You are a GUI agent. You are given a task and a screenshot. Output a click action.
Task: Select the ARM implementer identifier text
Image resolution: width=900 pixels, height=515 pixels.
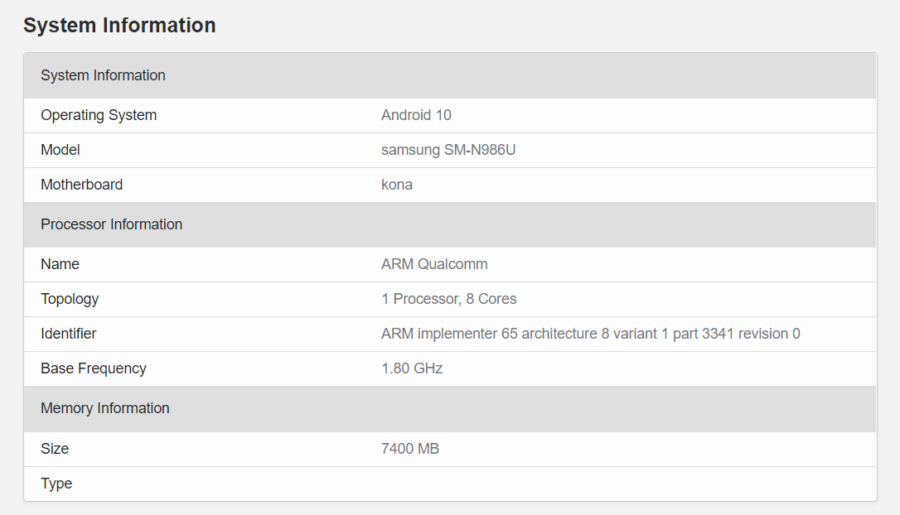[590, 334]
